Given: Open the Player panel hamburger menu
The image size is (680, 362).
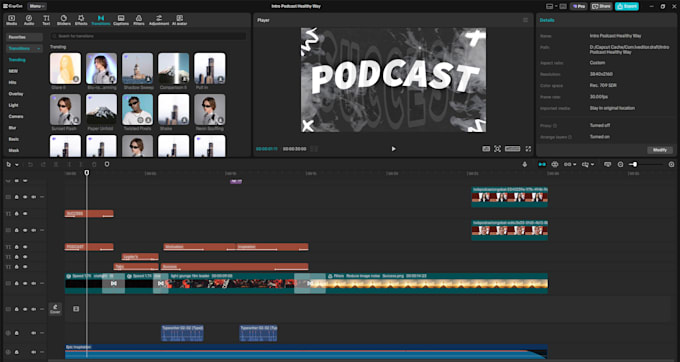Looking at the screenshot, I should click(526, 20).
